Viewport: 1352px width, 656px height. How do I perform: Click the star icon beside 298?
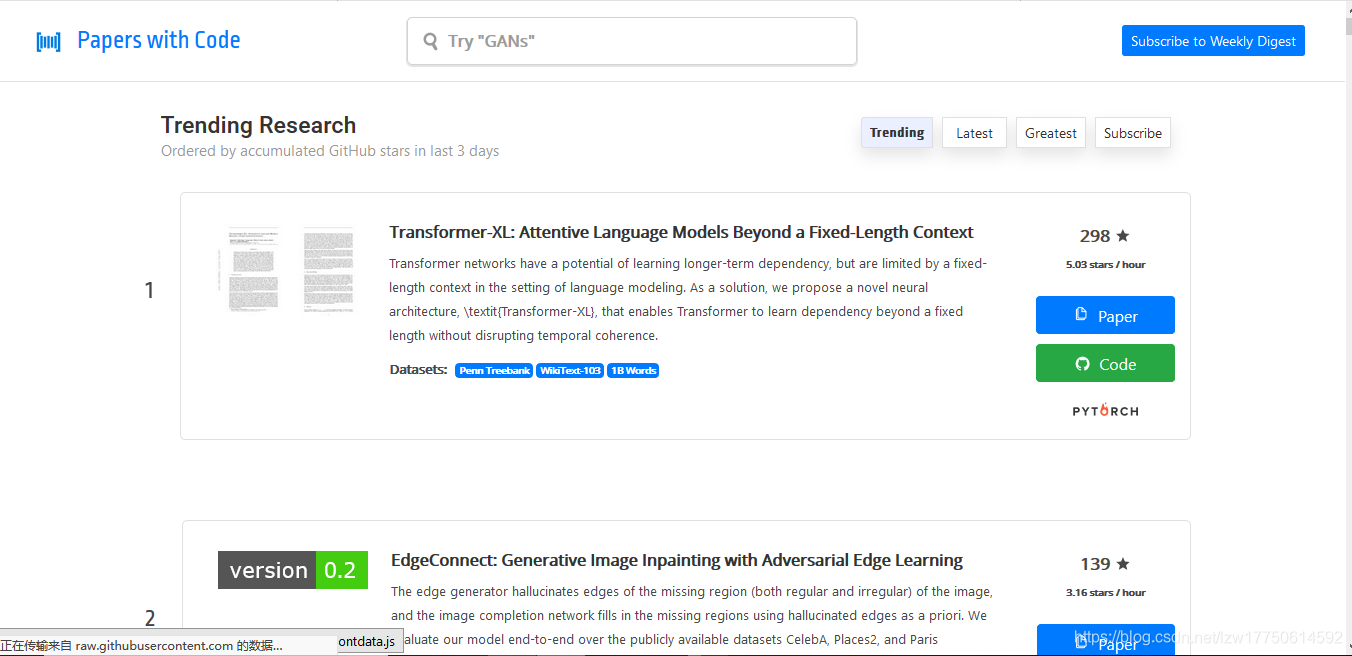1123,236
